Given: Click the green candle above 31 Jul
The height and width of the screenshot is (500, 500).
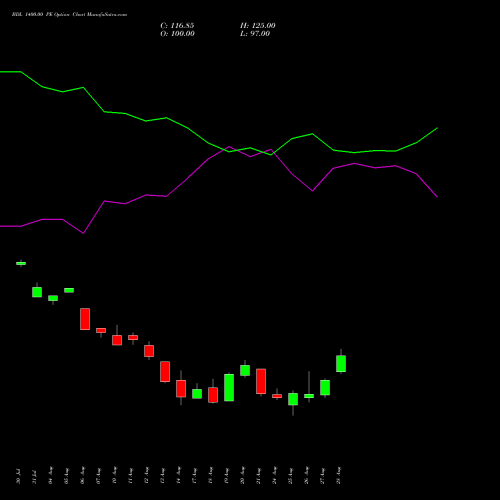Looking at the screenshot, I should (x=37, y=292).
